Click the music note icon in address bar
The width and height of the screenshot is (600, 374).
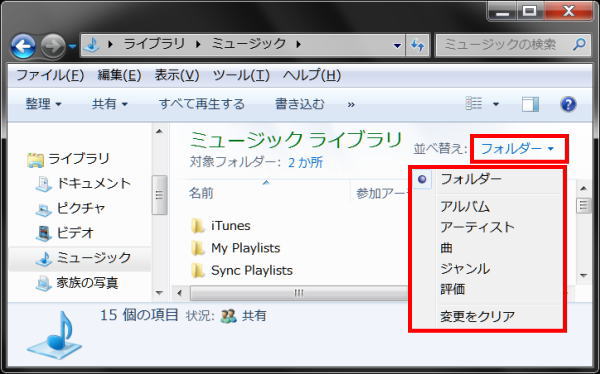(x=92, y=45)
